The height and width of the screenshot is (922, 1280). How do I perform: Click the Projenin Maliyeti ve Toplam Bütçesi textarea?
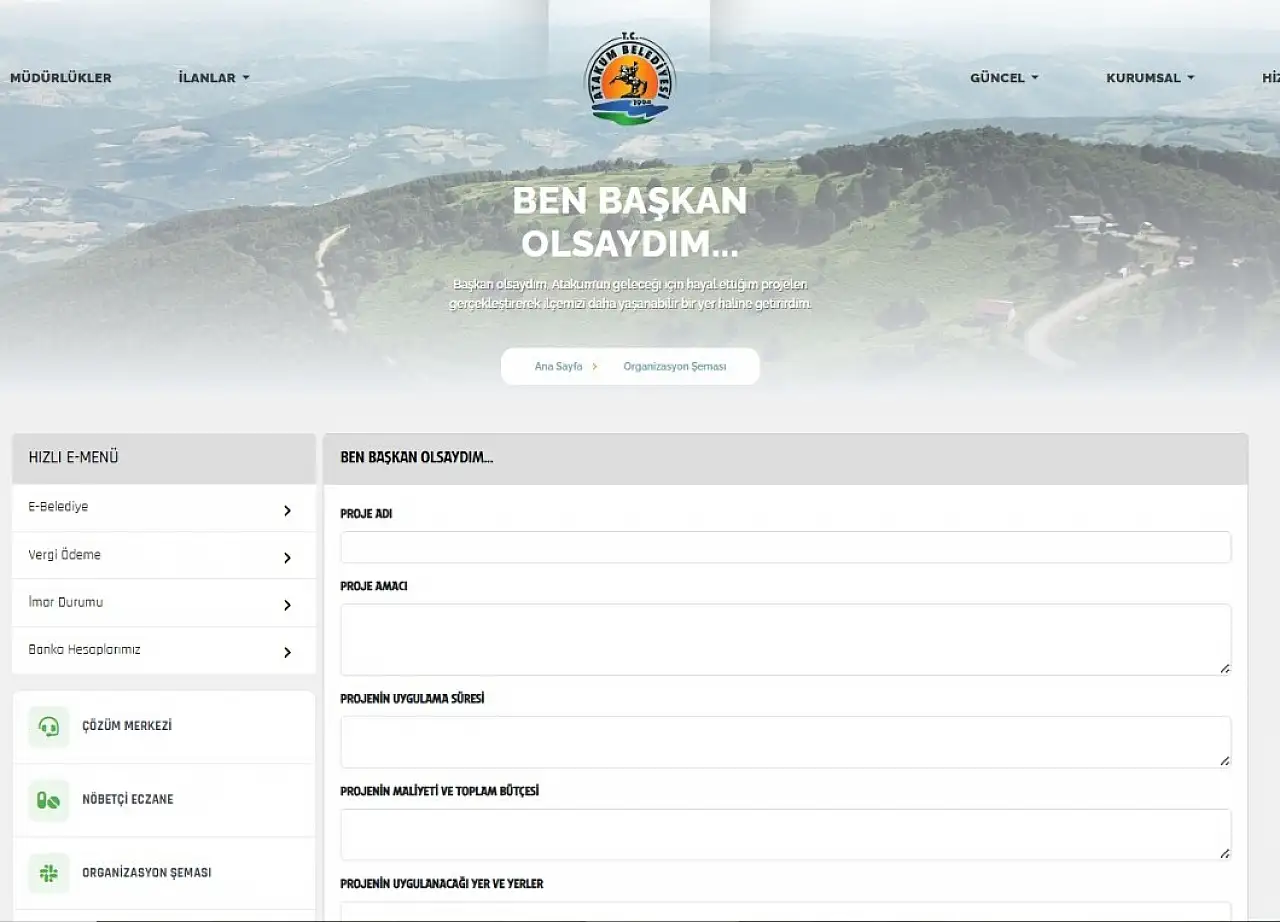(785, 834)
